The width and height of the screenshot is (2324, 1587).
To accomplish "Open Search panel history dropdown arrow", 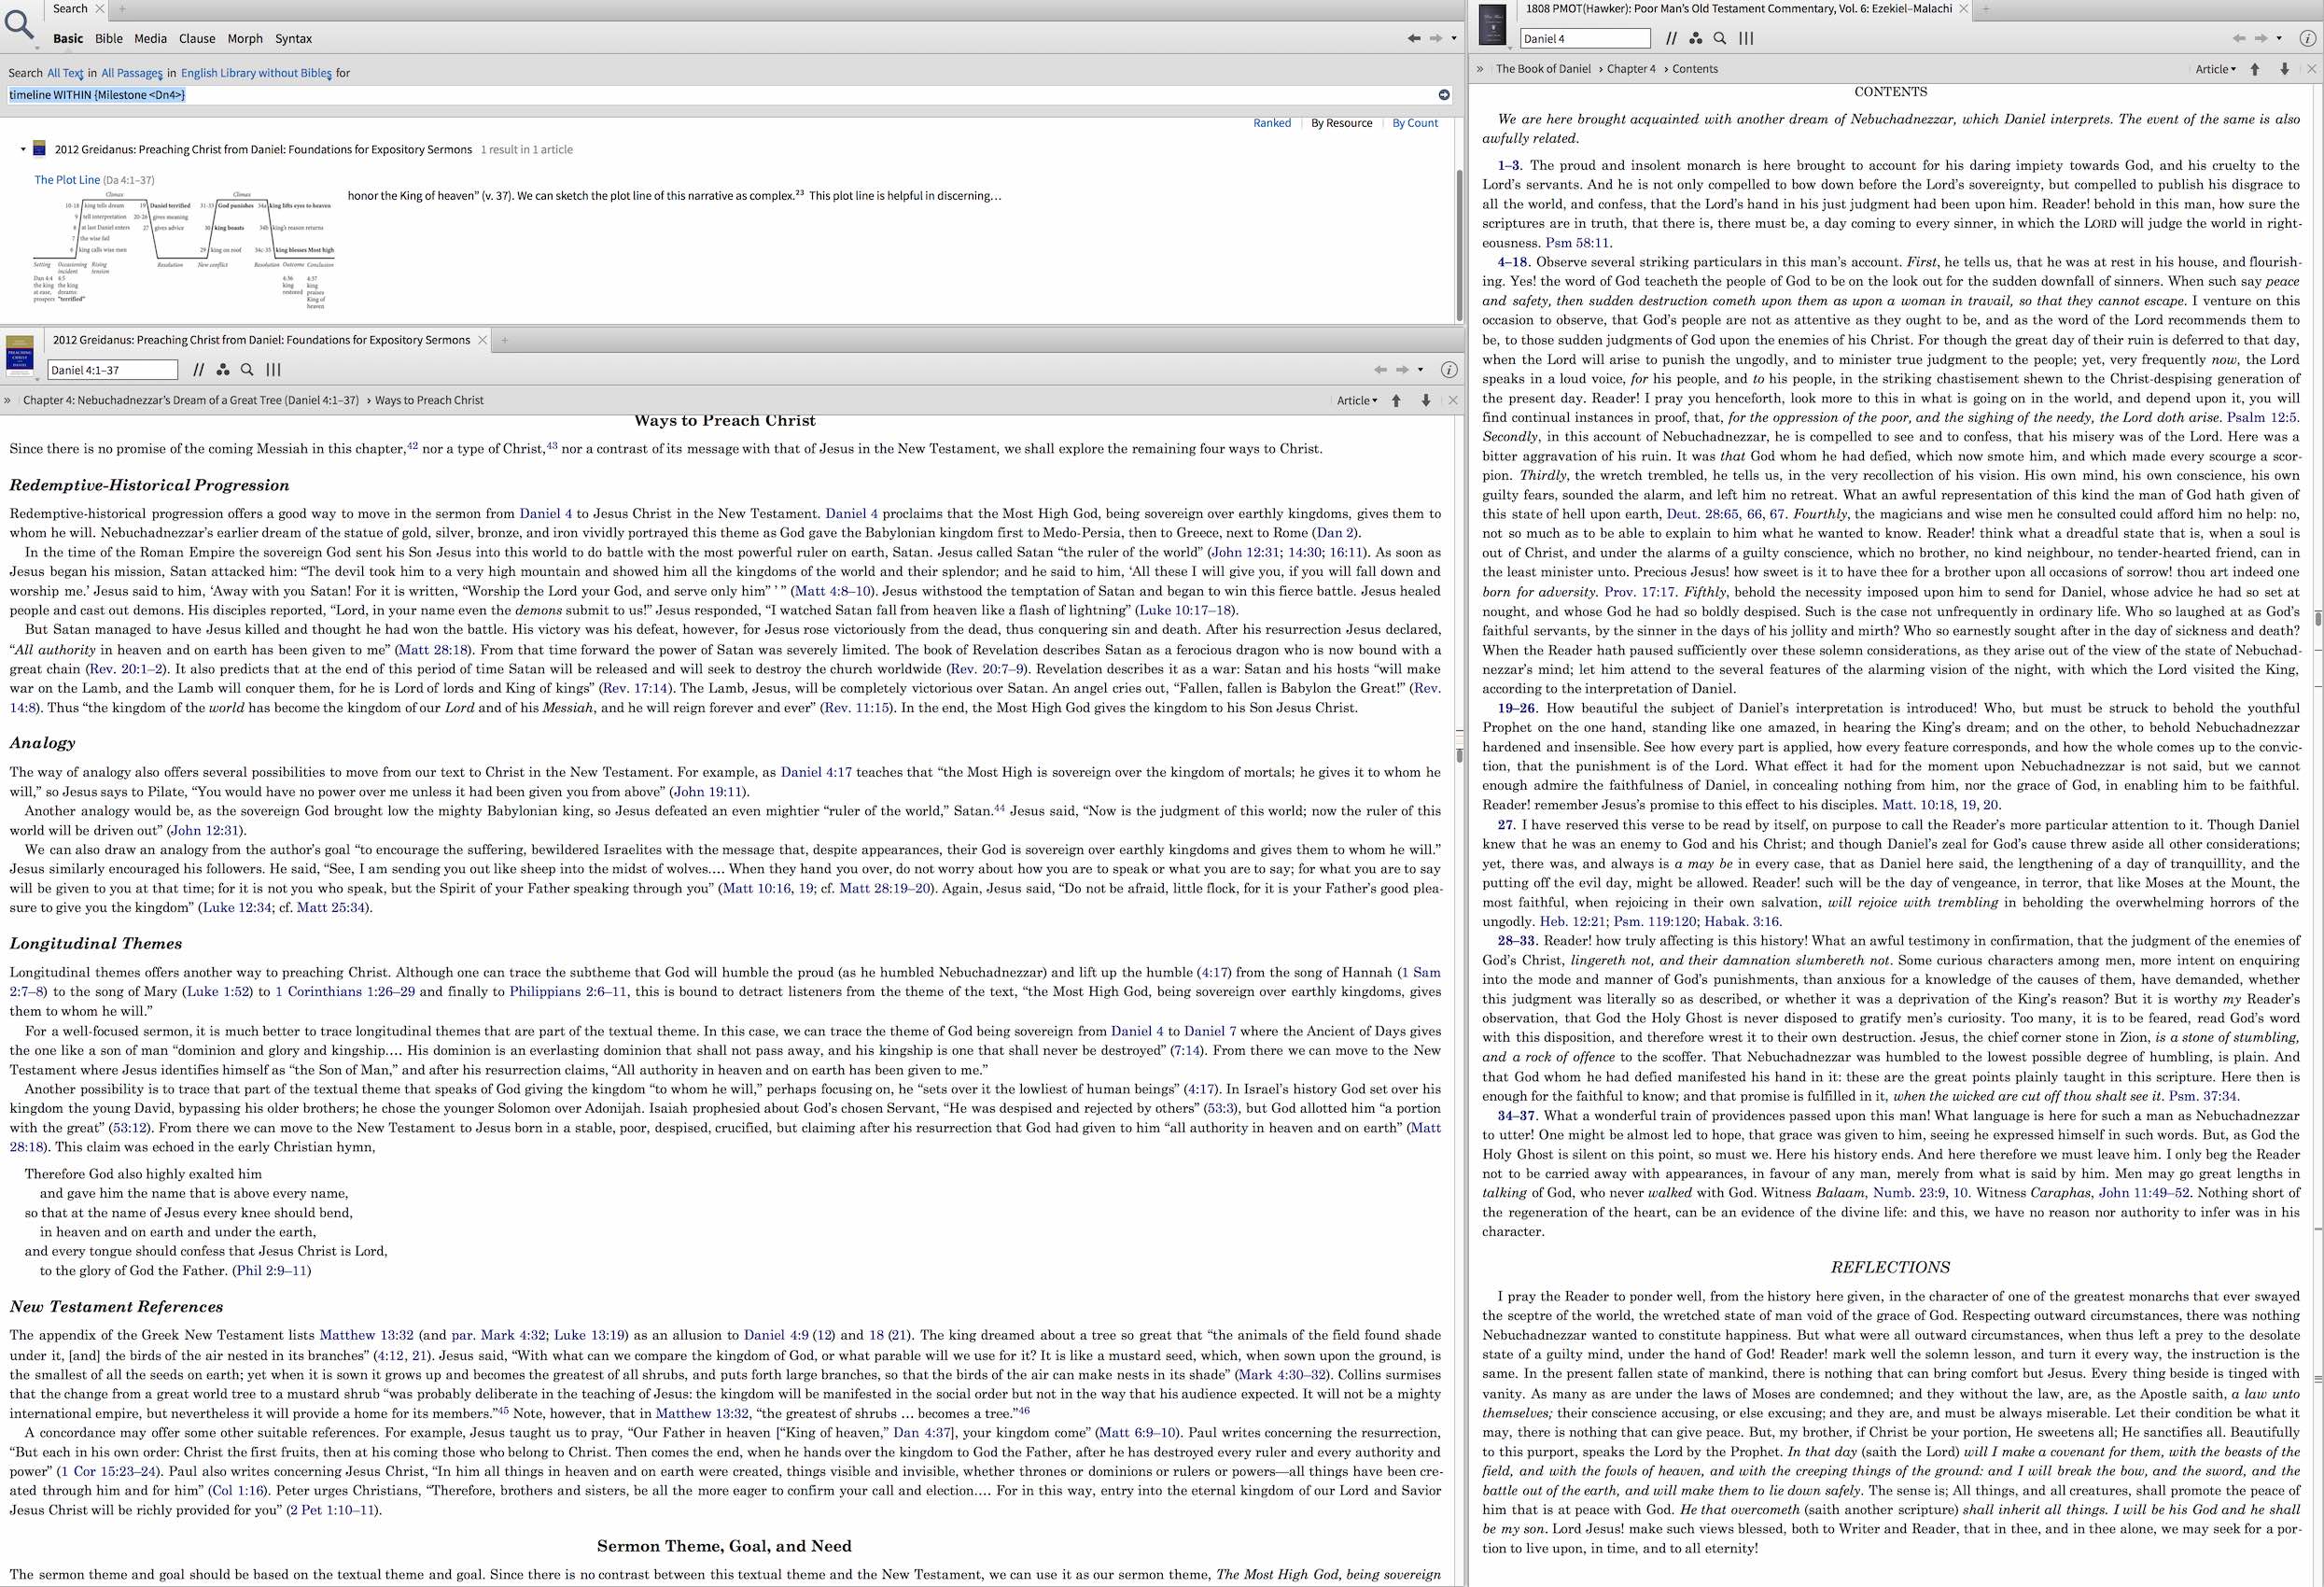I will [1453, 38].
